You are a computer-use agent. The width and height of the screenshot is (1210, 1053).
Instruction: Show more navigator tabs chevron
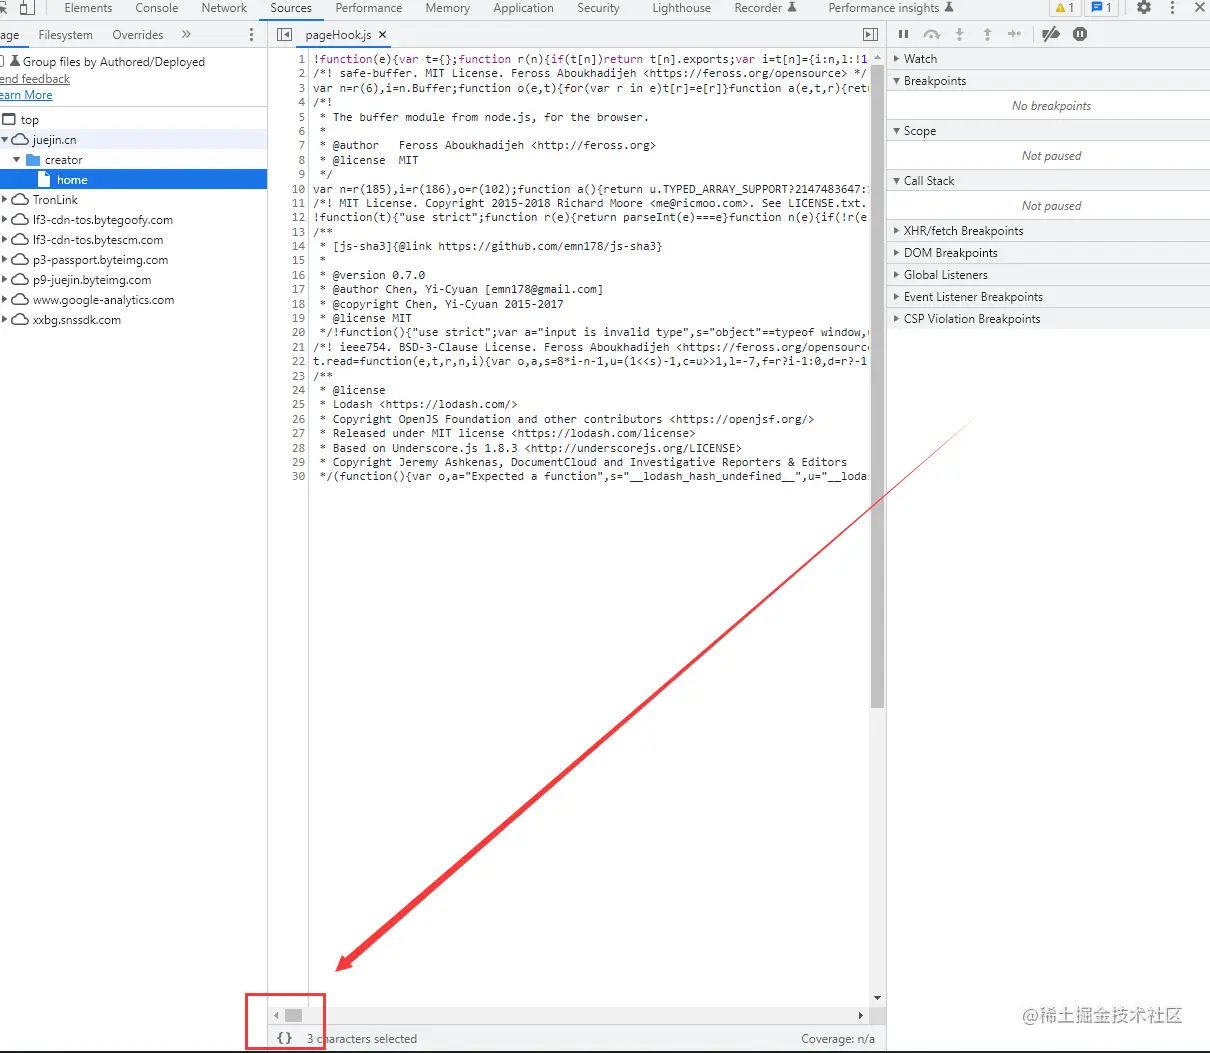tap(186, 35)
